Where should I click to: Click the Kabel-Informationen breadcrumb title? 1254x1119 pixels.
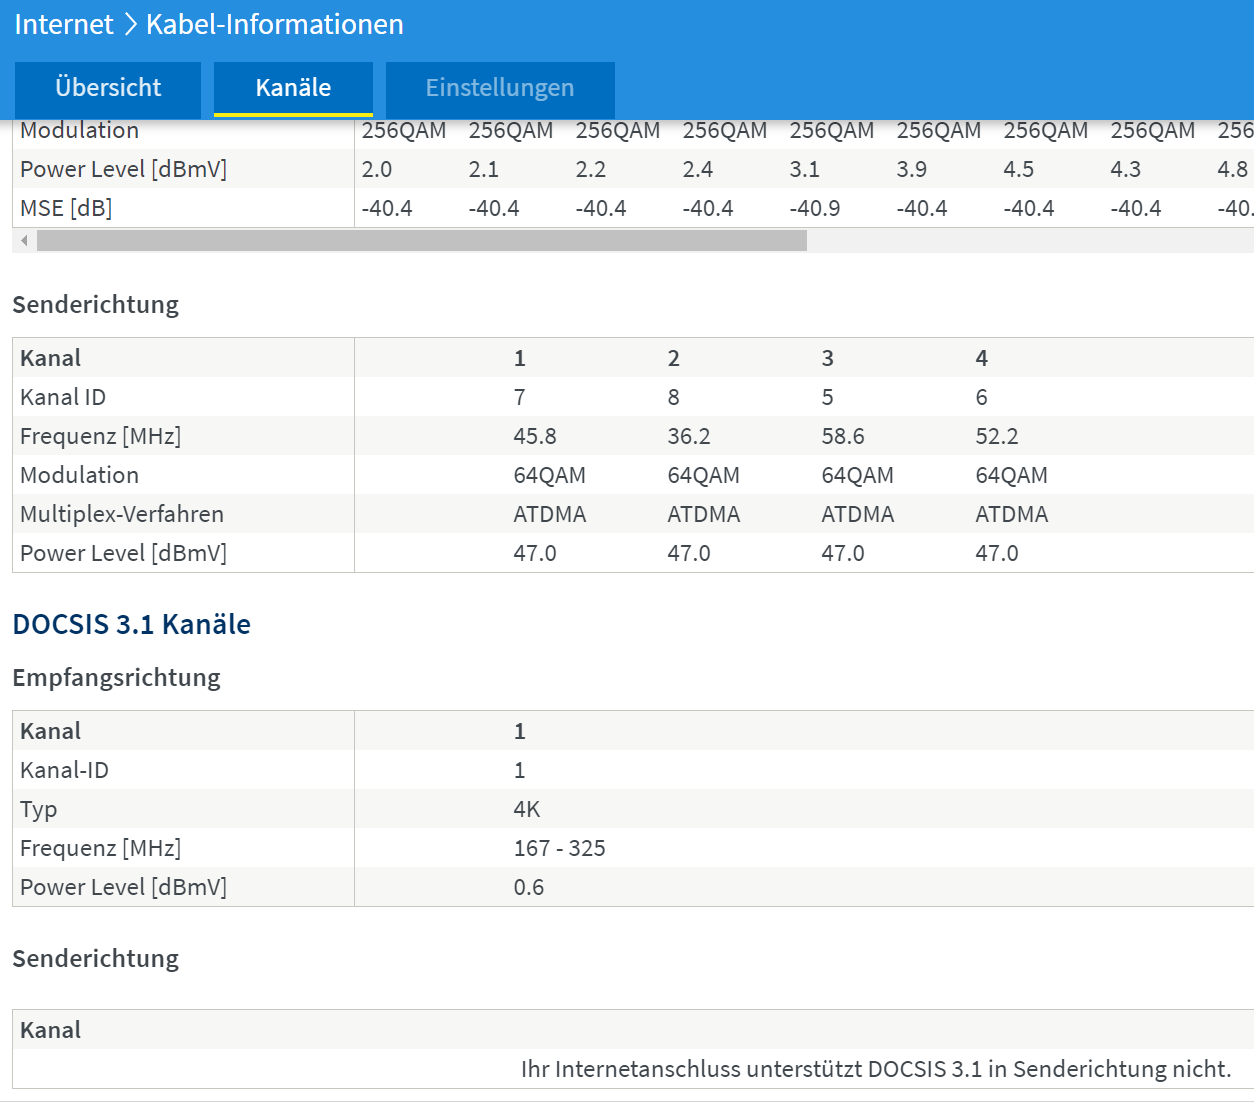click(275, 24)
